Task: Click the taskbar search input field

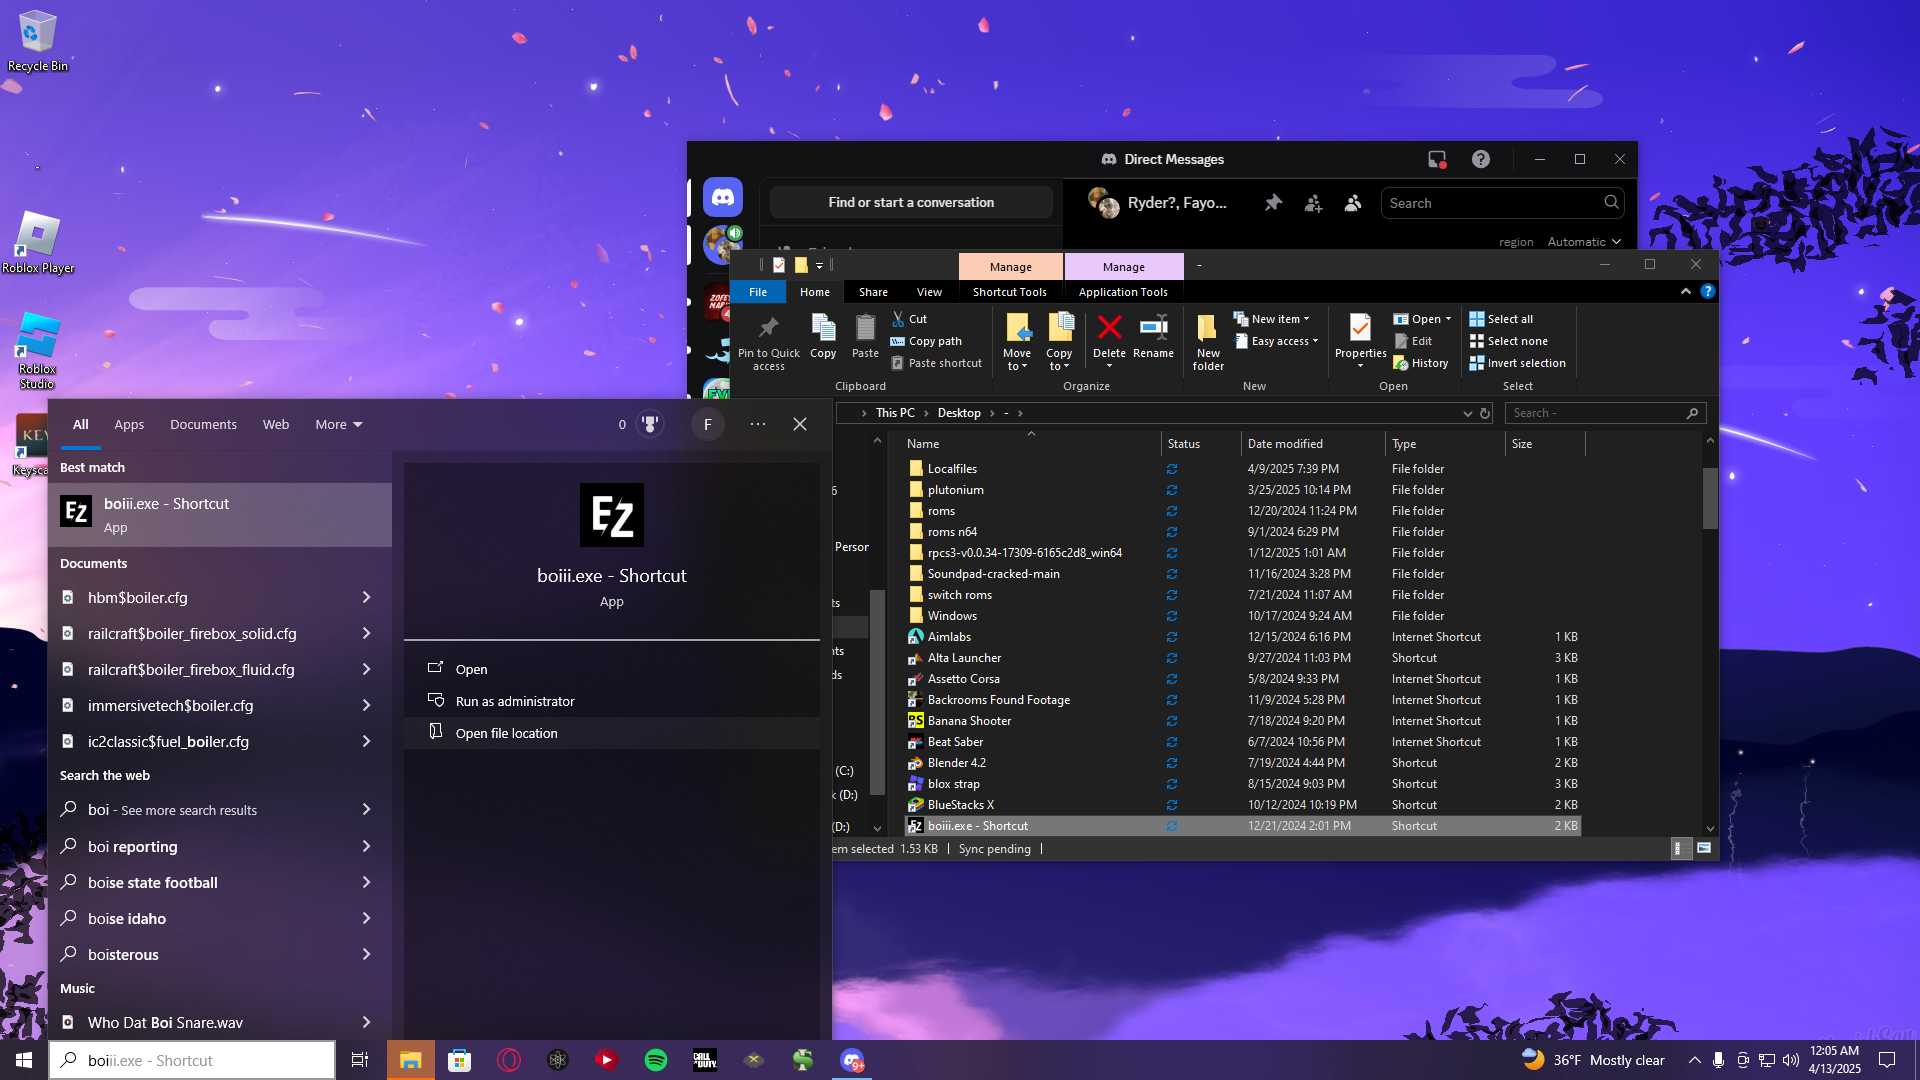Action: (192, 1060)
